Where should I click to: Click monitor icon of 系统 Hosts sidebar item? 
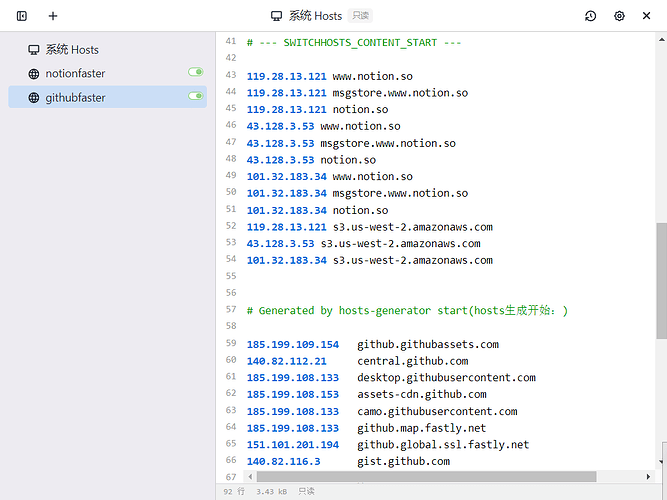click(x=34, y=50)
